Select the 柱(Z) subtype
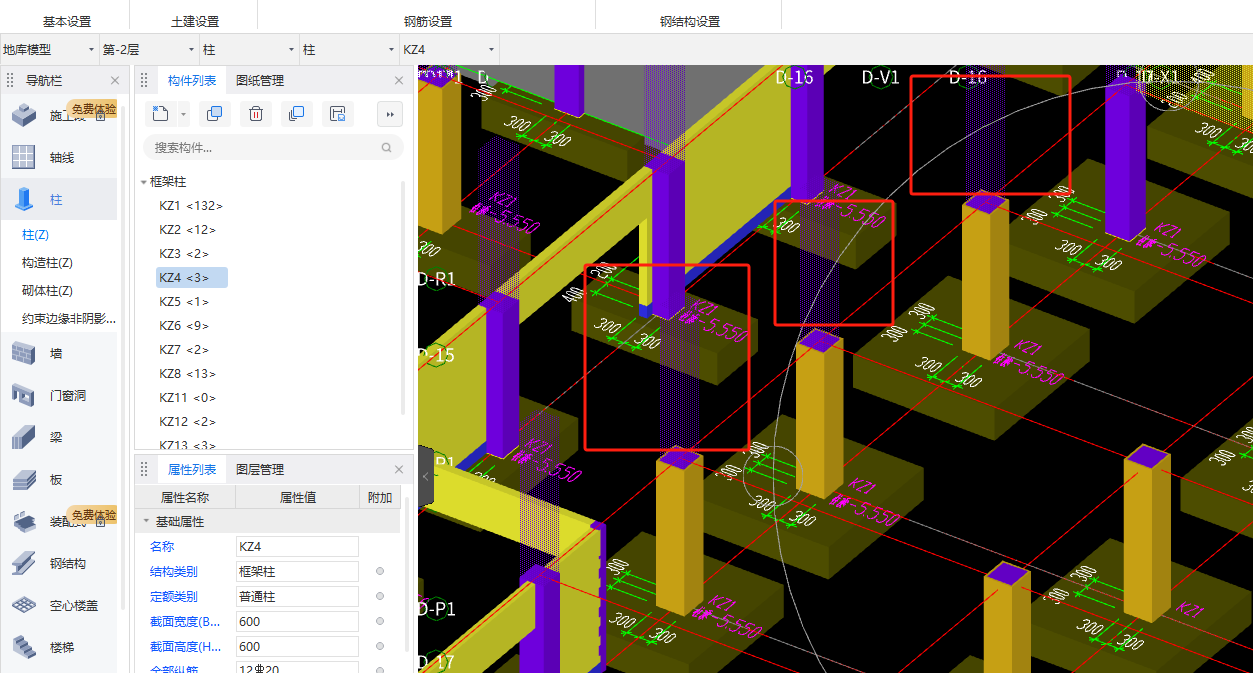Image resolution: width=1253 pixels, height=673 pixels. 36,235
